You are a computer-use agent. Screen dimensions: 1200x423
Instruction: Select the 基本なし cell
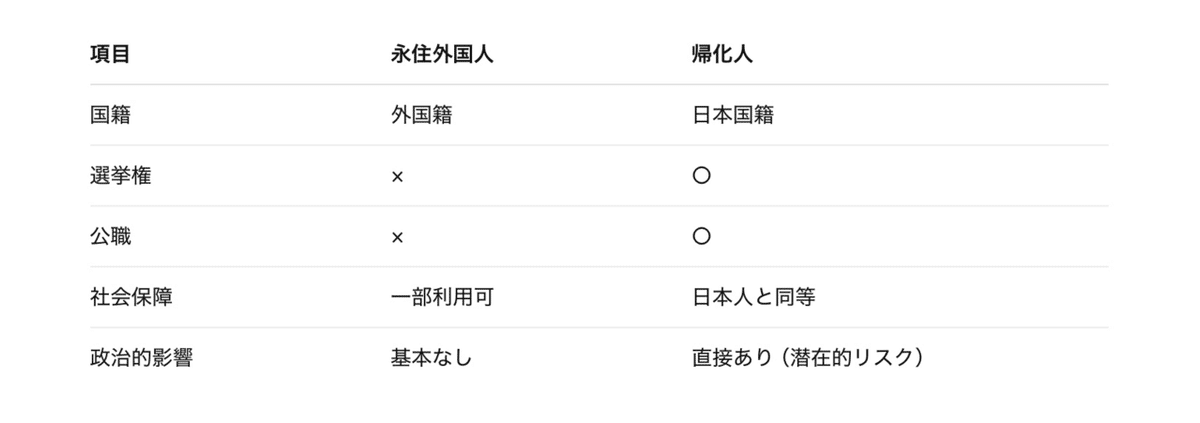point(431,358)
